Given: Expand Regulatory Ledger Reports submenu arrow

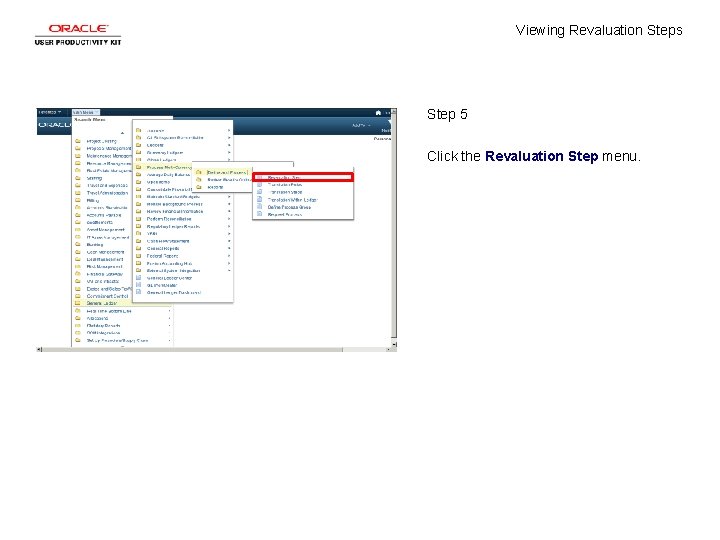Looking at the screenshot, I should click(229, 226).
